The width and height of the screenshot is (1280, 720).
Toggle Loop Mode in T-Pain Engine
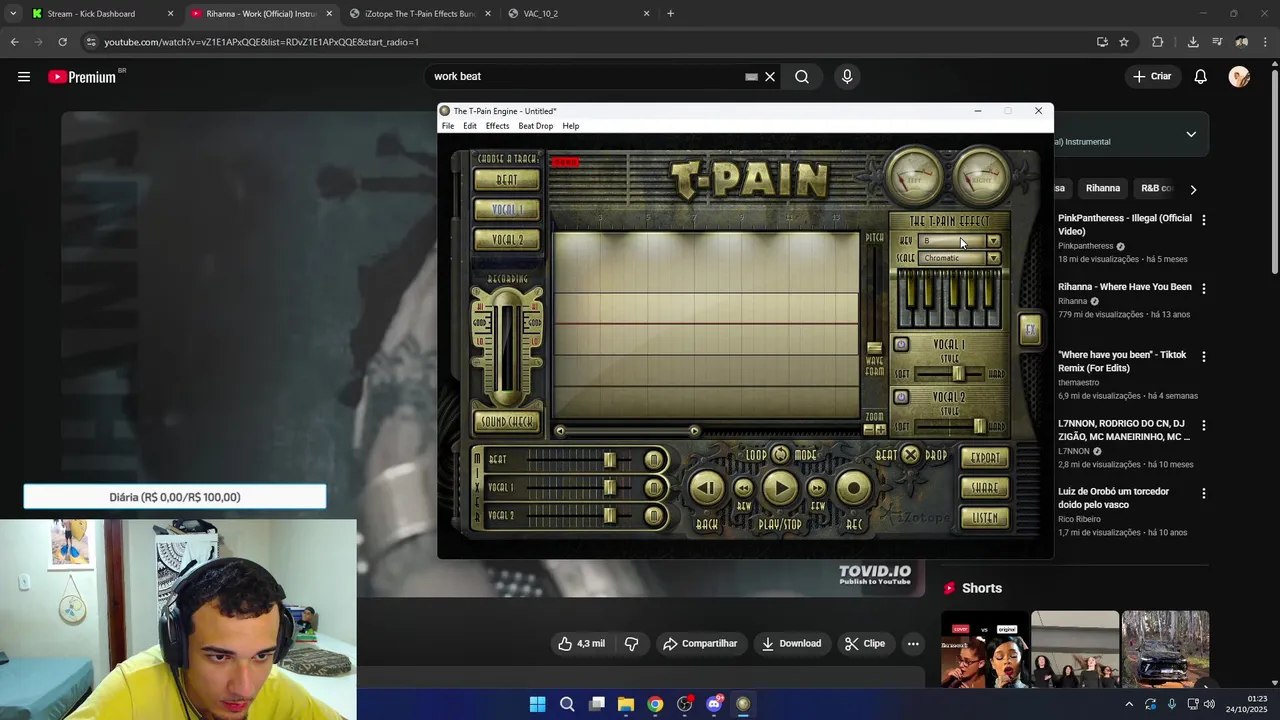[x=780, y=455]
